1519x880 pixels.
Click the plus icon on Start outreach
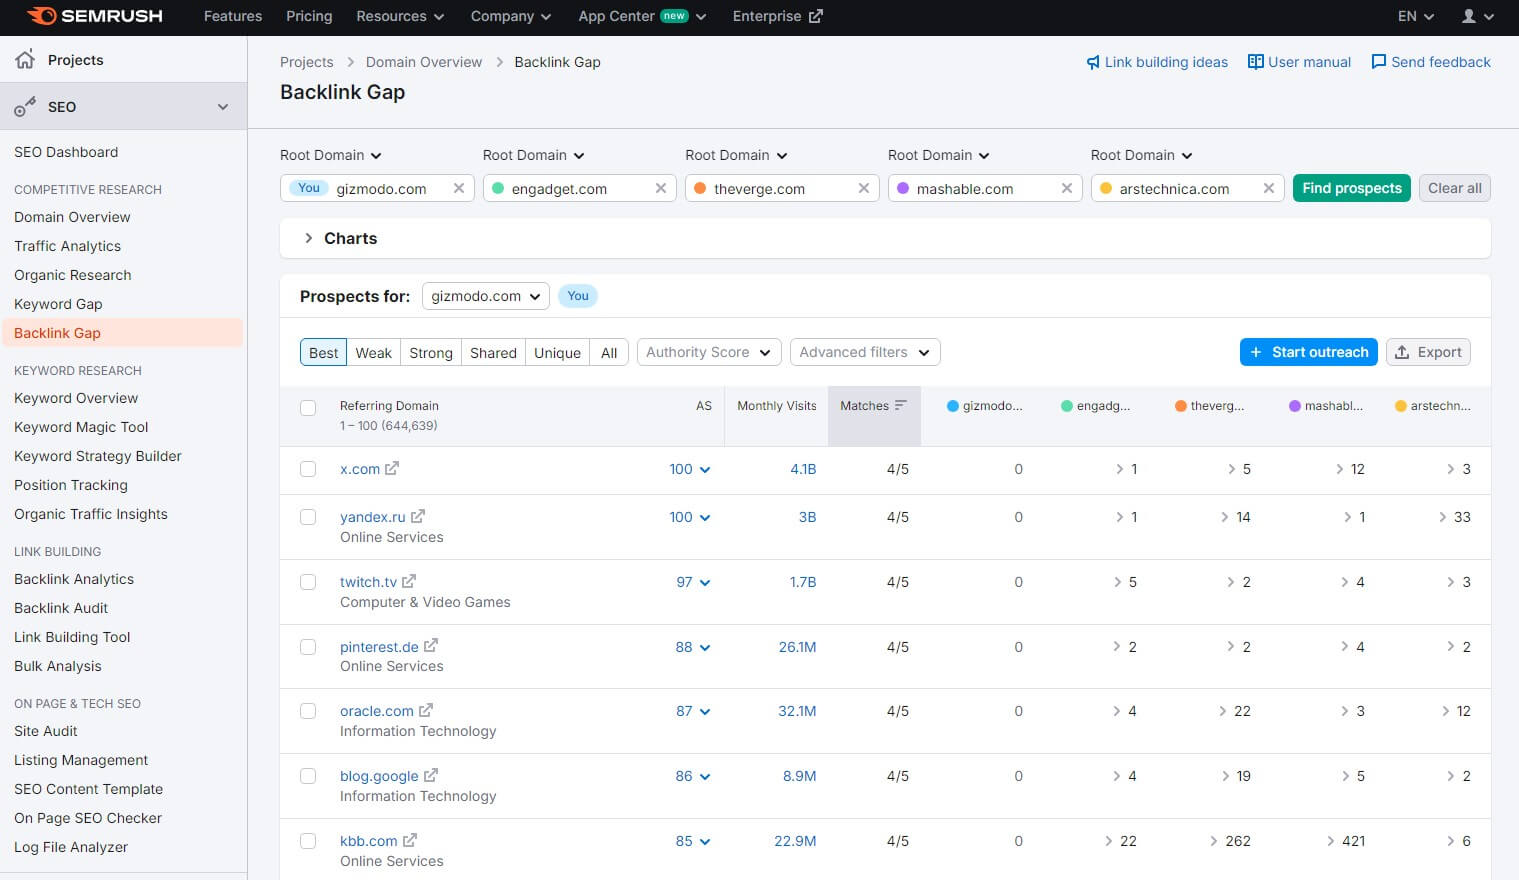[x=1256, y=352]
